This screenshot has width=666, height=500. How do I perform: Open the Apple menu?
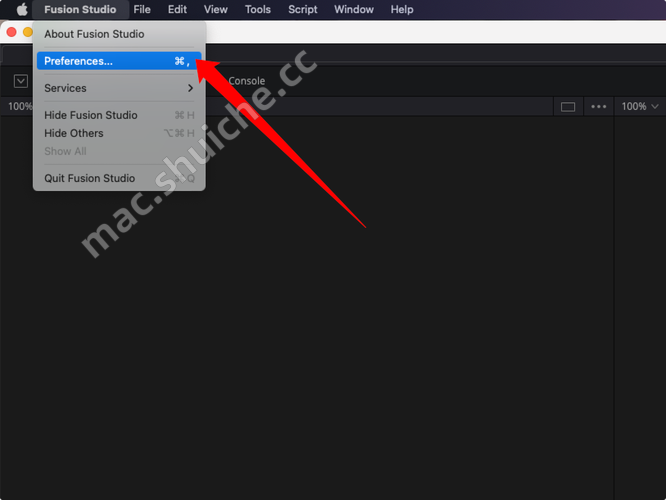tap(21, 9)
